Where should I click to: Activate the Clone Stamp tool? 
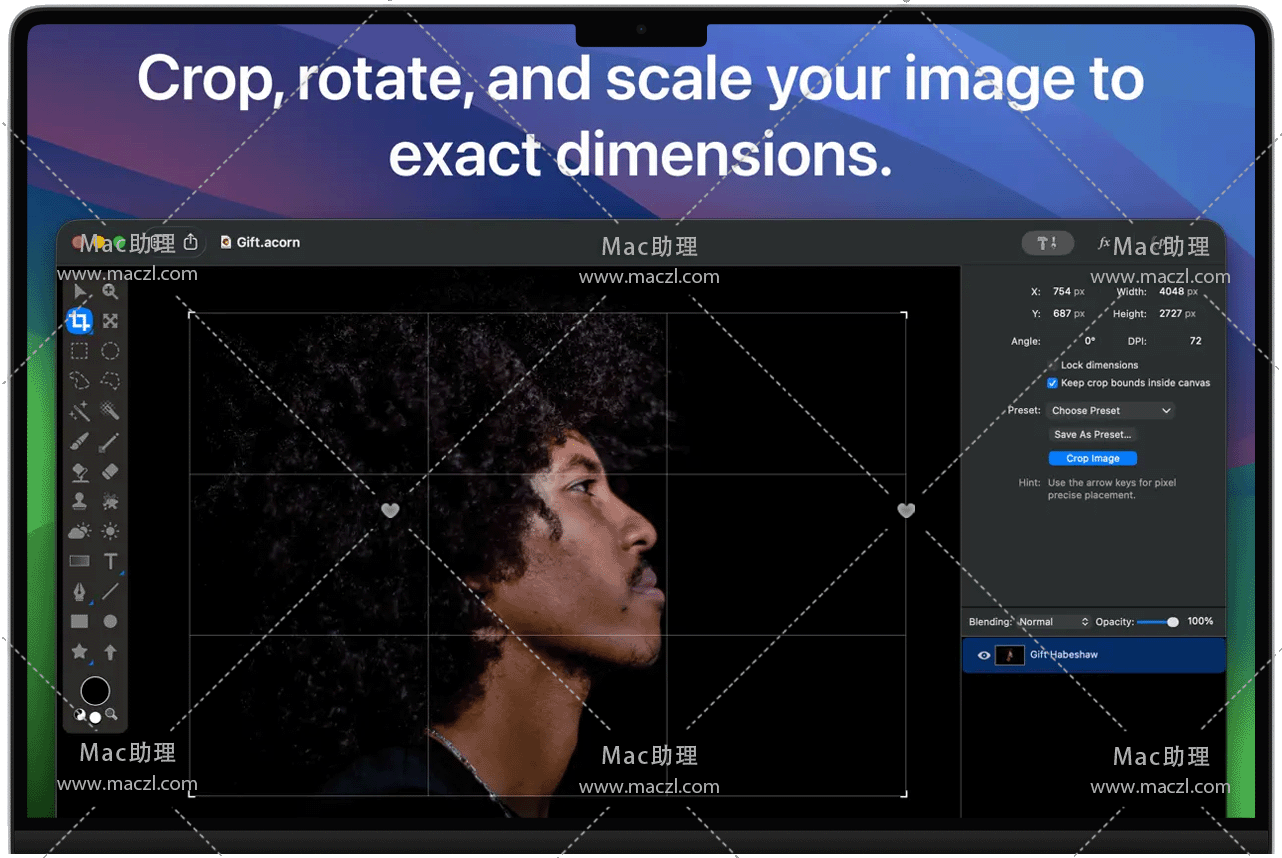[x=79, y=501]
